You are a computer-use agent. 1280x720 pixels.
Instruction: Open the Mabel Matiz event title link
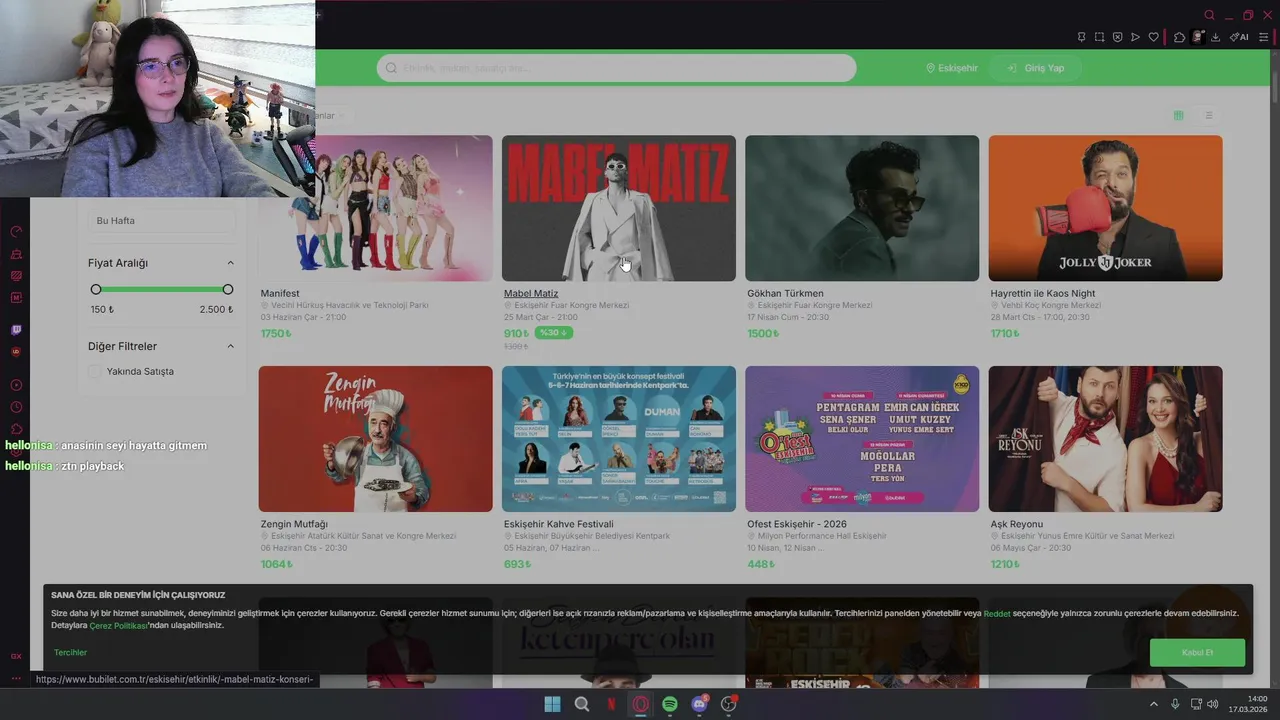pos(531,294)
